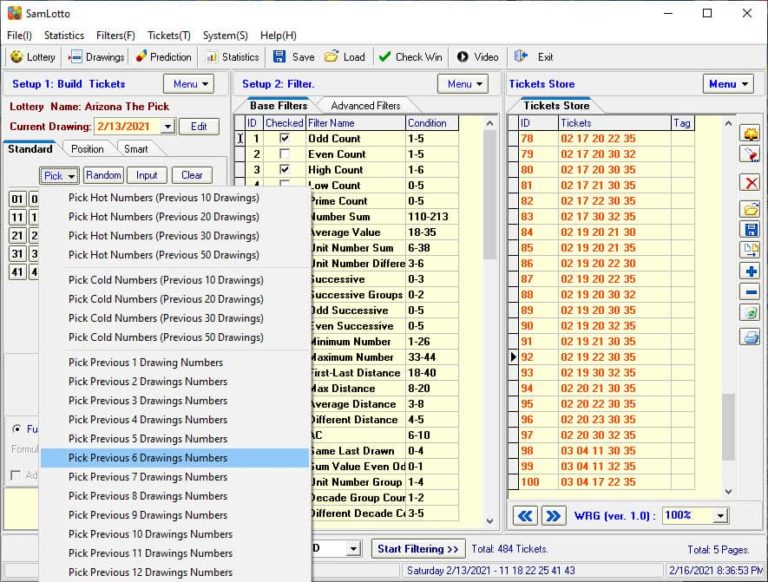Select ticket 100 with 03 04 17 22 35

point(601,482)
